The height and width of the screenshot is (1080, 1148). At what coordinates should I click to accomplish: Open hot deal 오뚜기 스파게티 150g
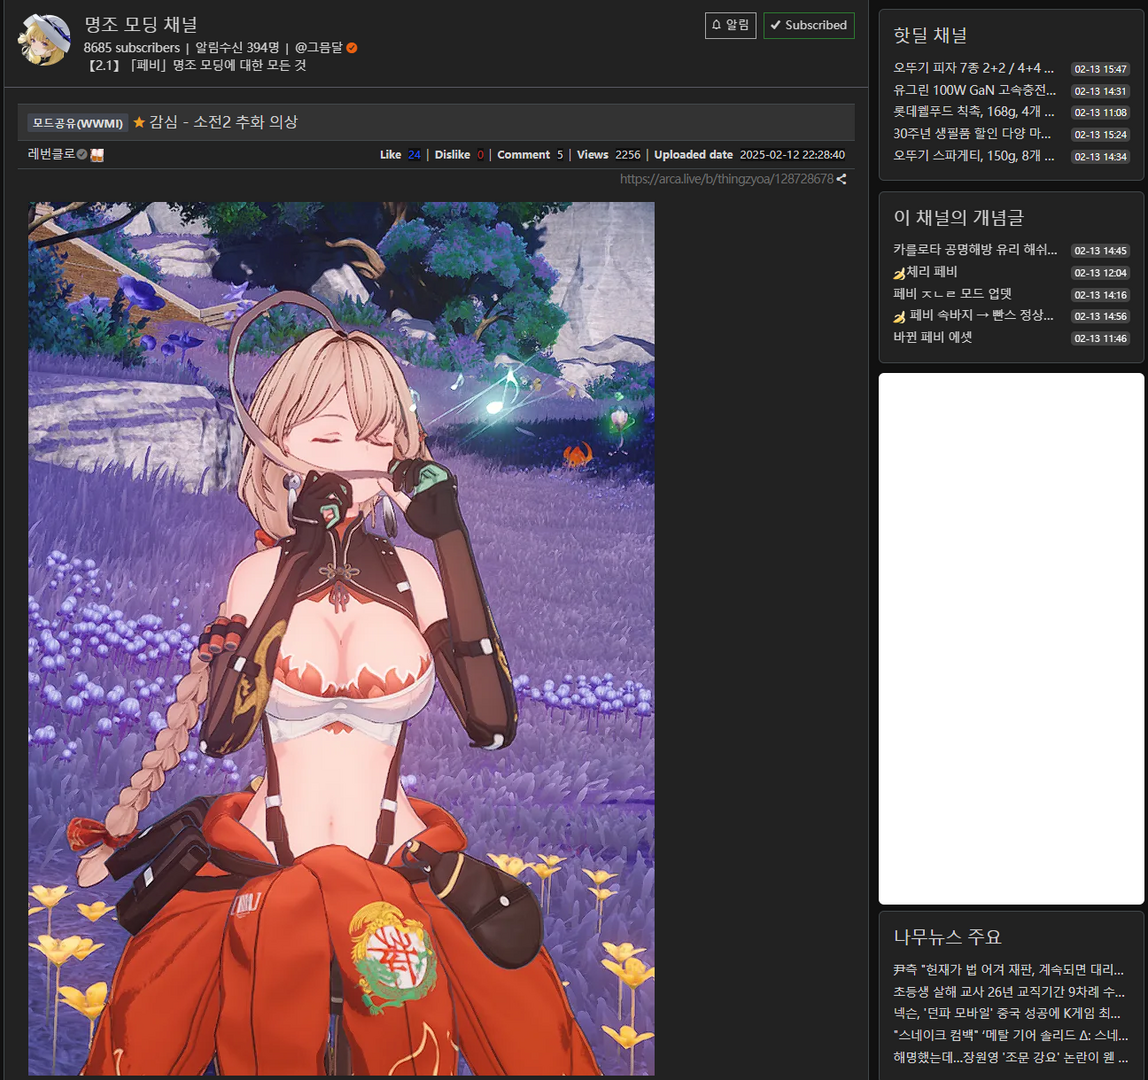(973, 155)
